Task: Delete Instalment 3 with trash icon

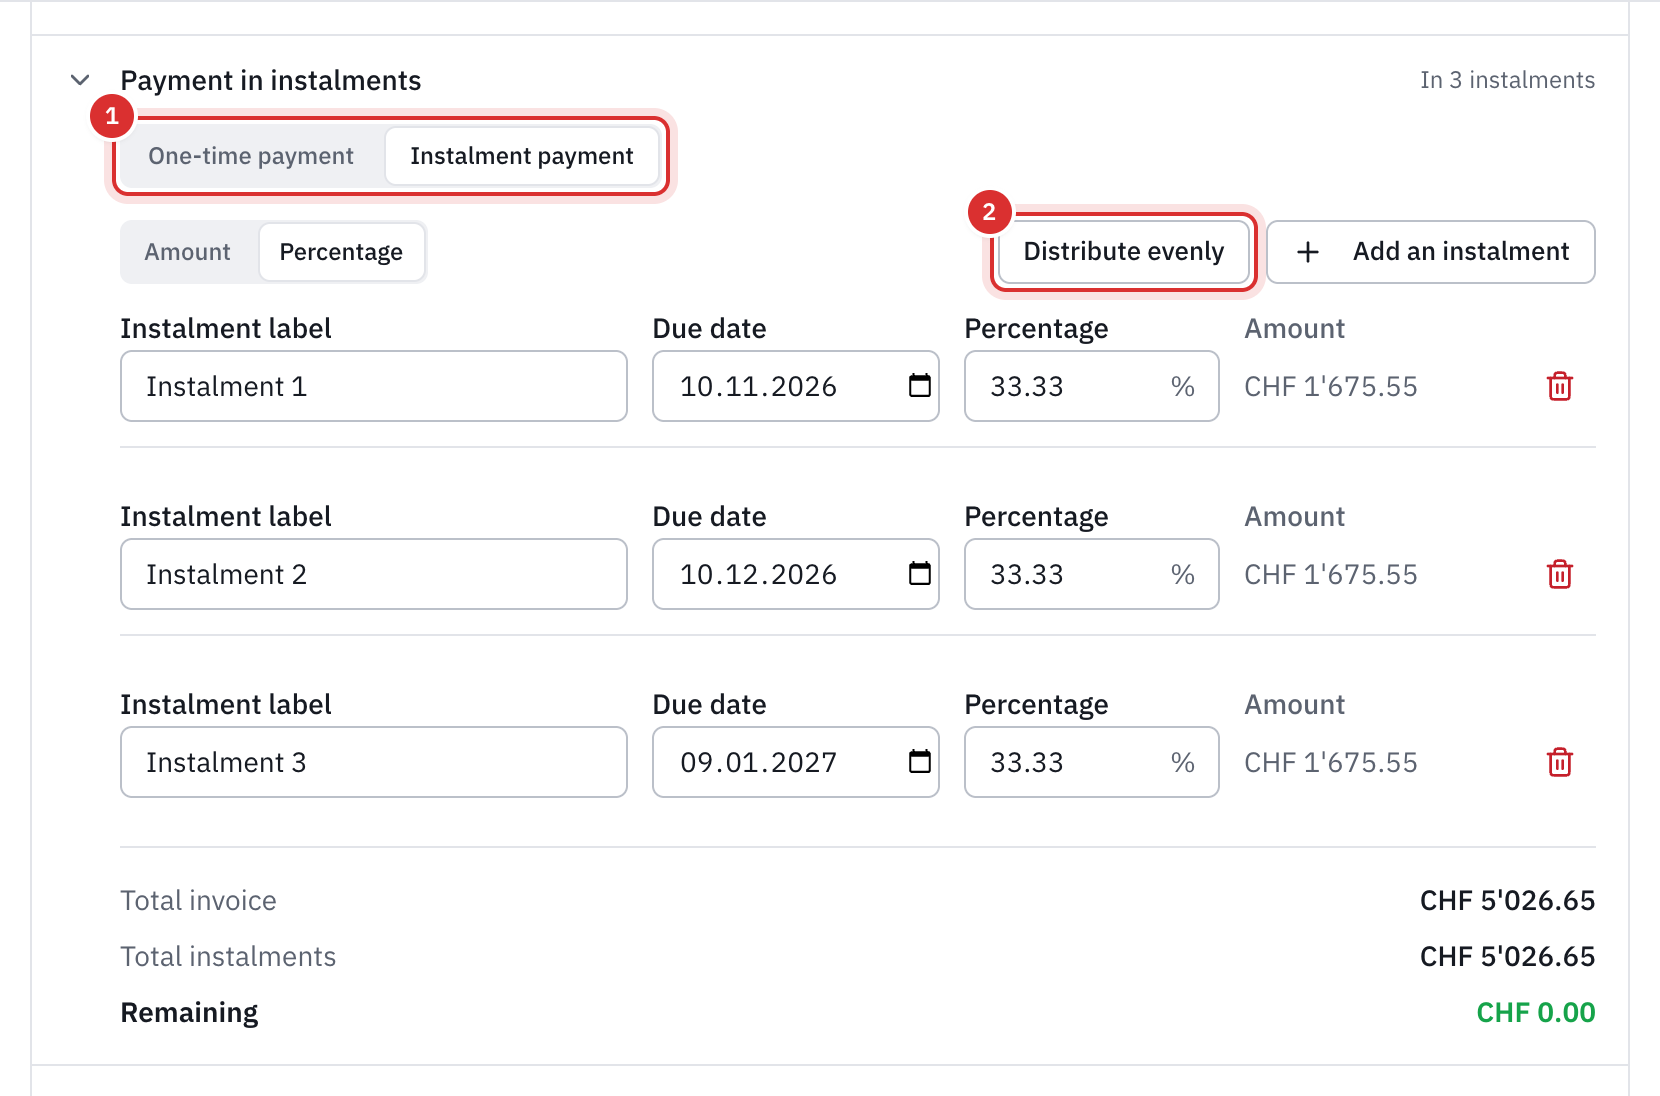Action: click(x=1560, y=762)
